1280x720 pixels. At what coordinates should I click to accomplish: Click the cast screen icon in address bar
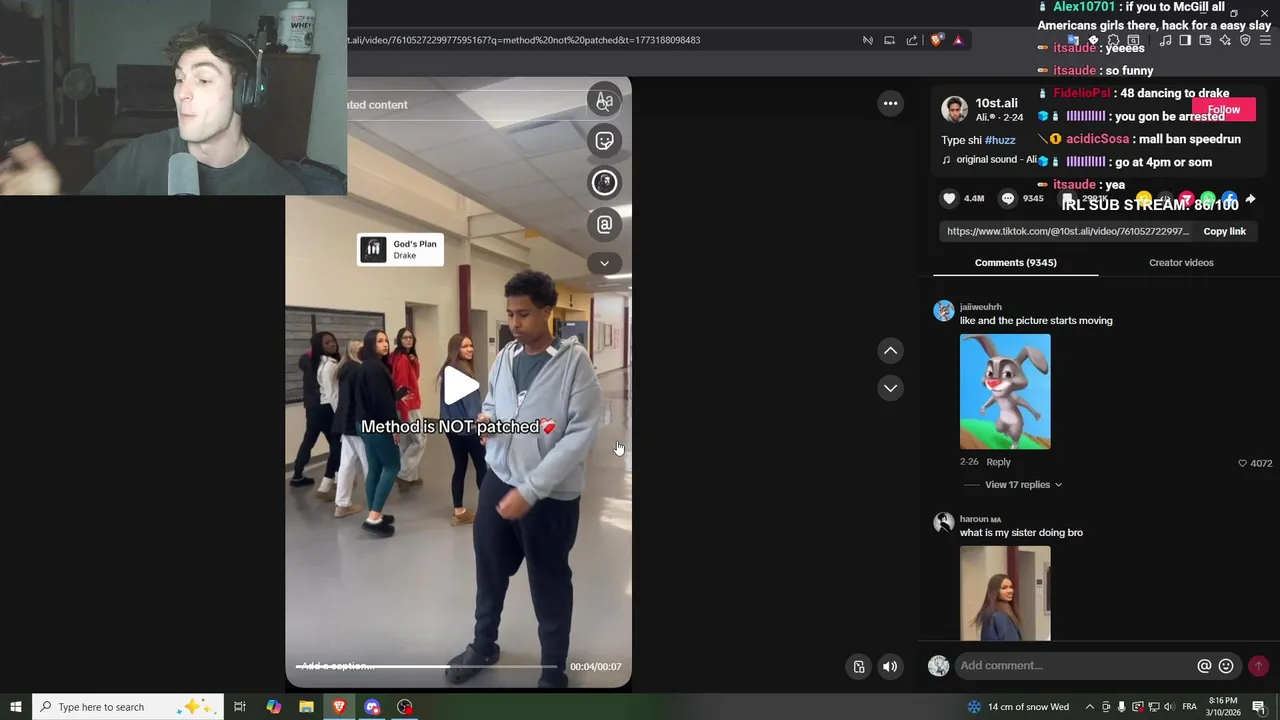tap(889, 40)
